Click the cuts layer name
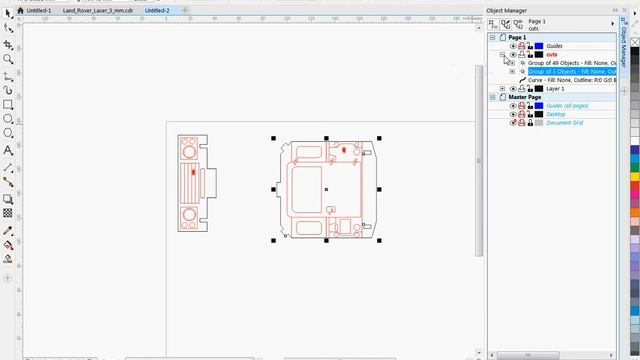This screenshot has height=360, width=640. click(551, 55)
